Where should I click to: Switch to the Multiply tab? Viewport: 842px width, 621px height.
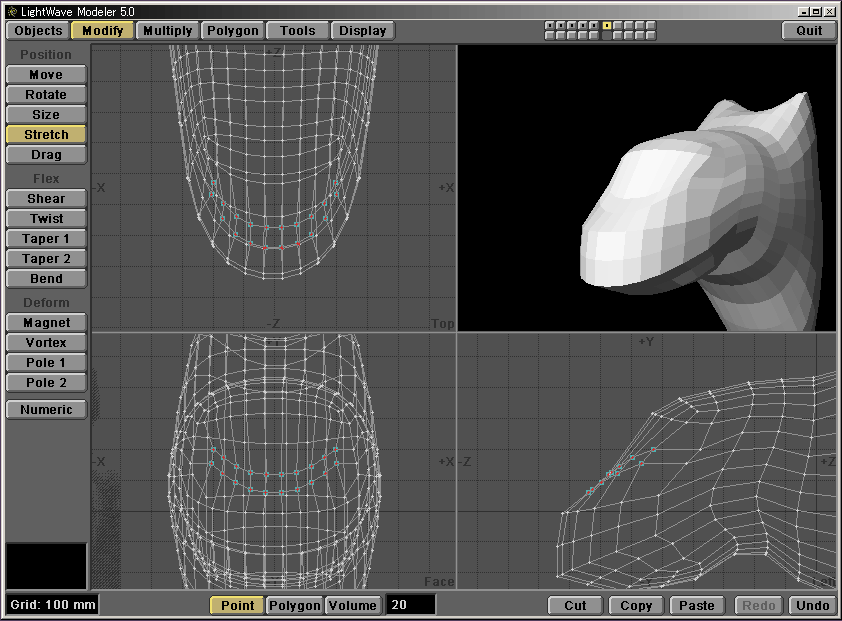(167, 31)
